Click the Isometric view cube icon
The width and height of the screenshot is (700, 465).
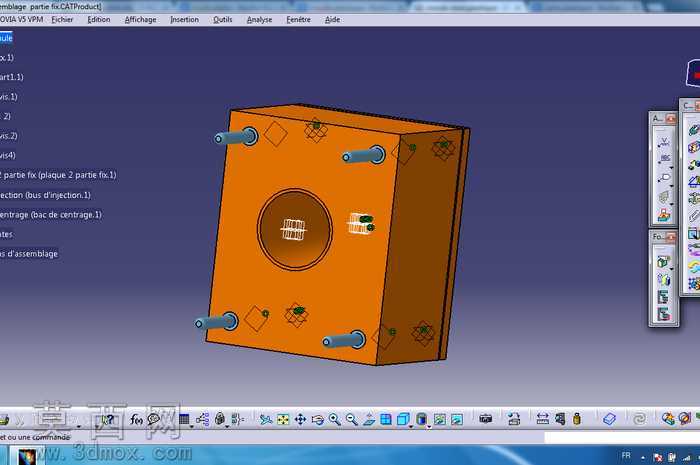coord(403,419)
